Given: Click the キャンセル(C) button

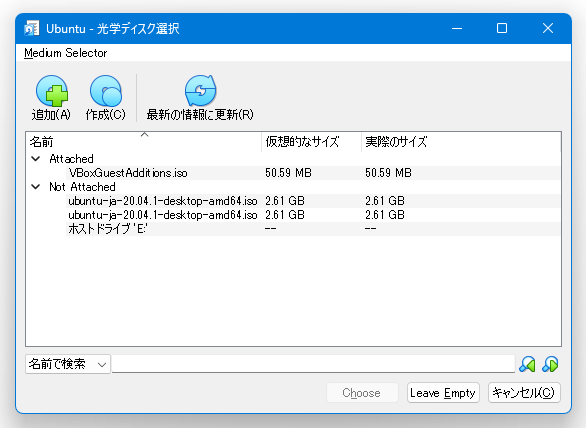Looking at the screenshot, I should [524, 392].
